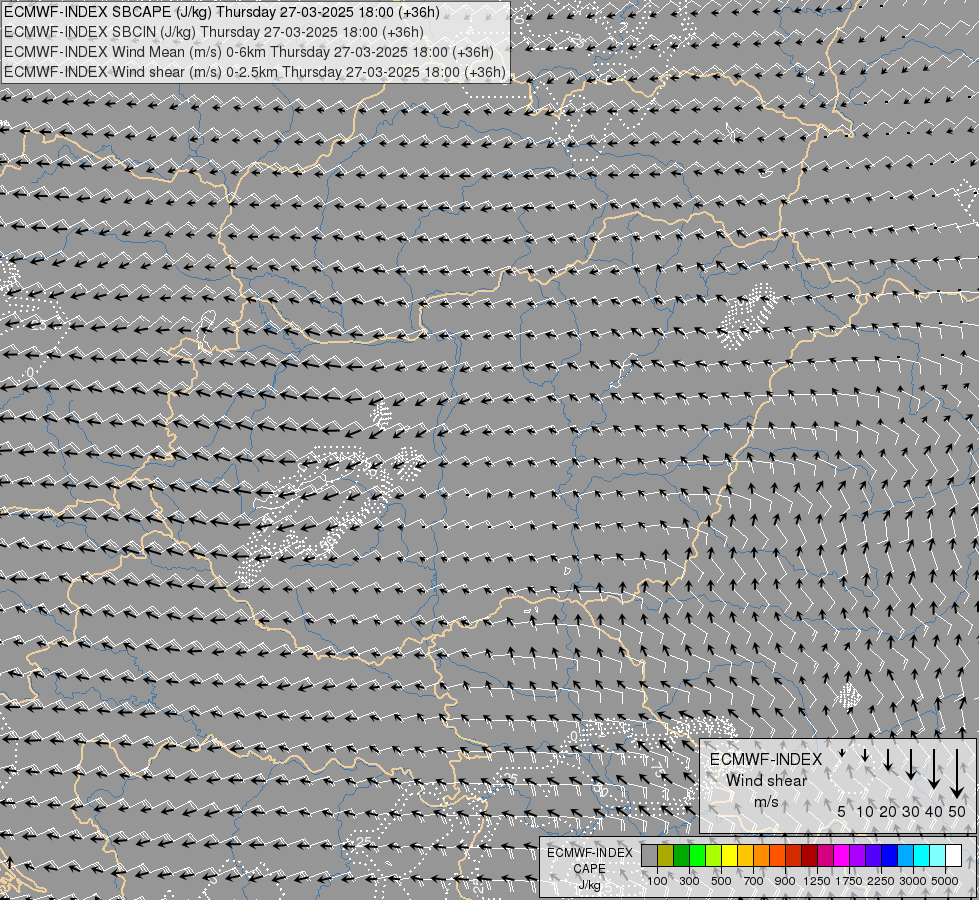Select the white swatch ending the CAPE scale

point(953,856)
